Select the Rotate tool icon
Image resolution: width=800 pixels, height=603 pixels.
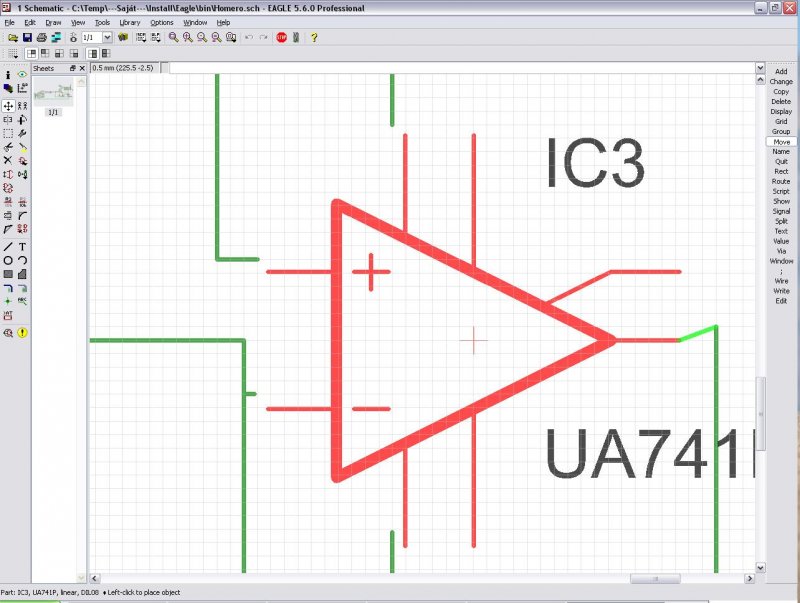22,119
